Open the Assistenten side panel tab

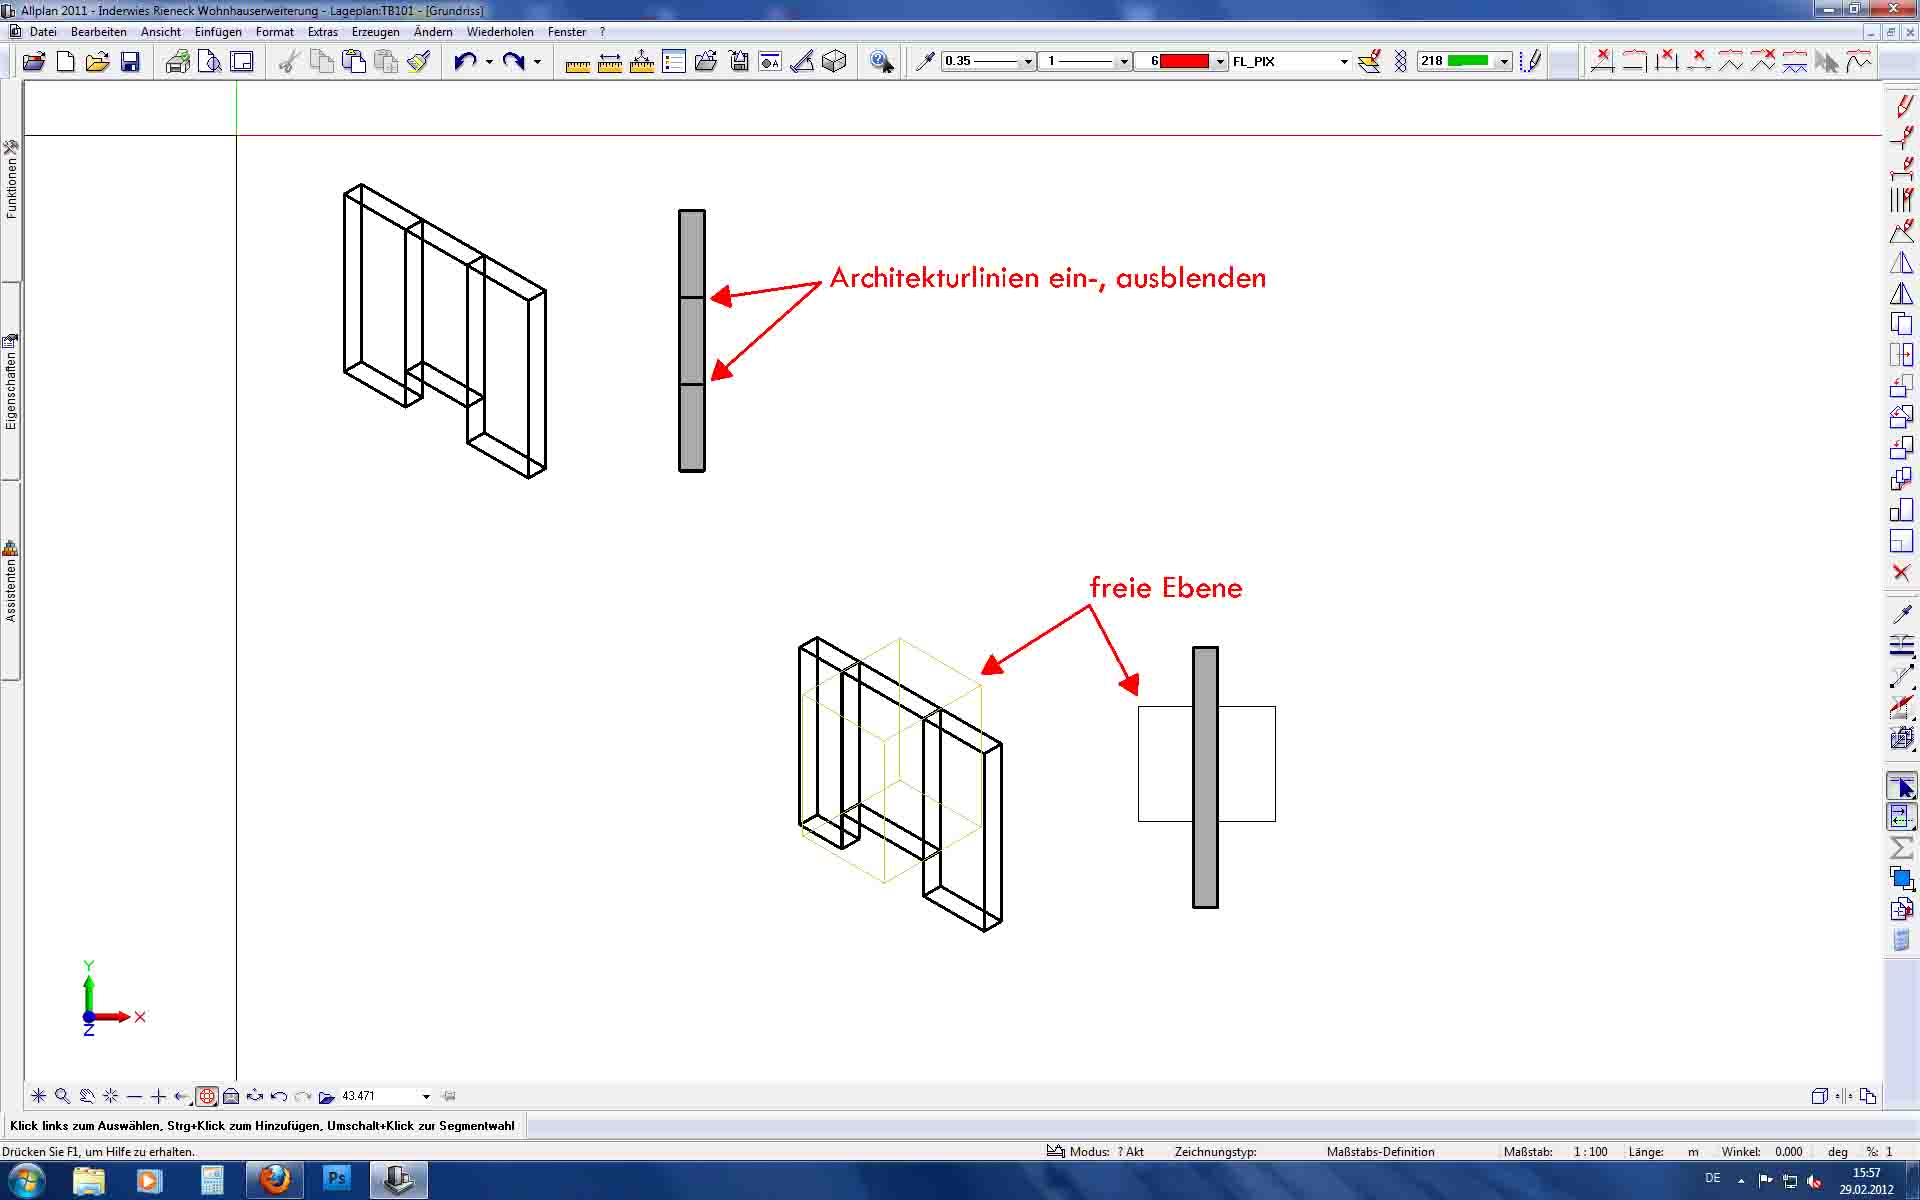click(11, 581)
